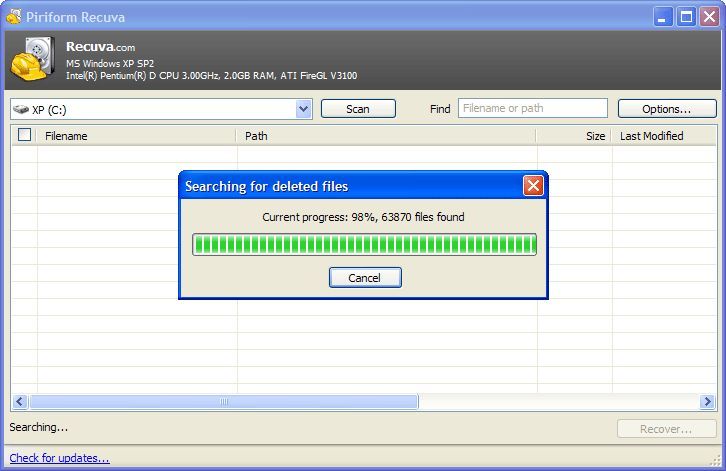Minimize the Piriform Recuva window
Image resolution: width=726 pixels, height=471 pixels.
coord(663,17)
